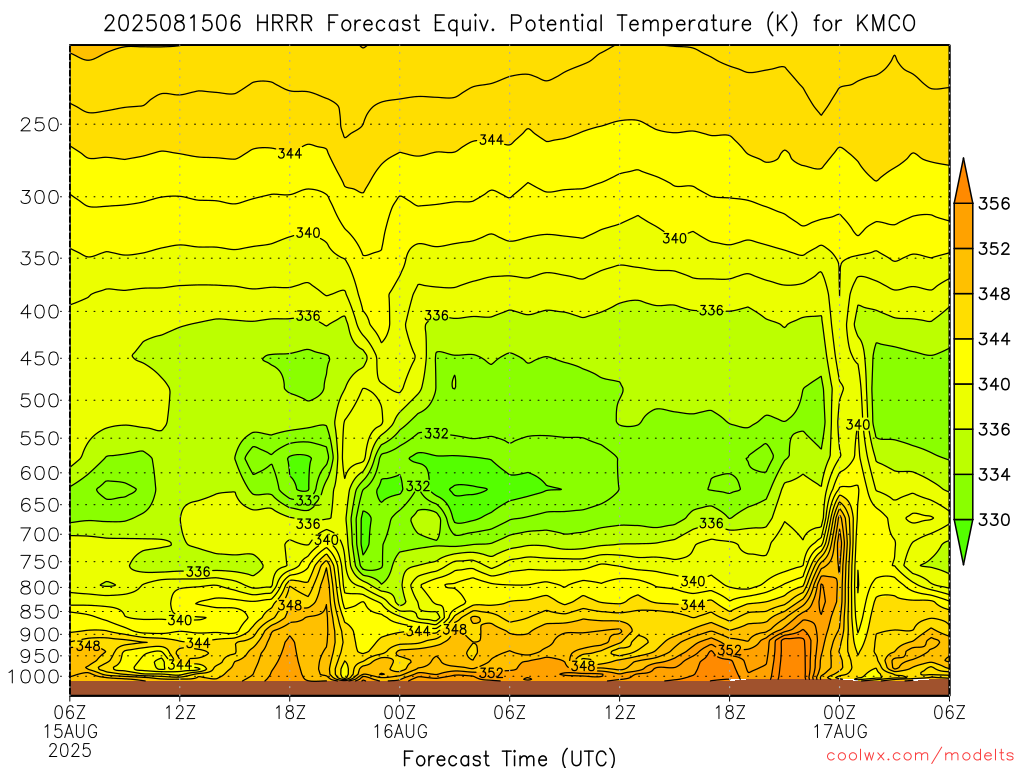Click the 00Z tick label above 16AUG

400,712
